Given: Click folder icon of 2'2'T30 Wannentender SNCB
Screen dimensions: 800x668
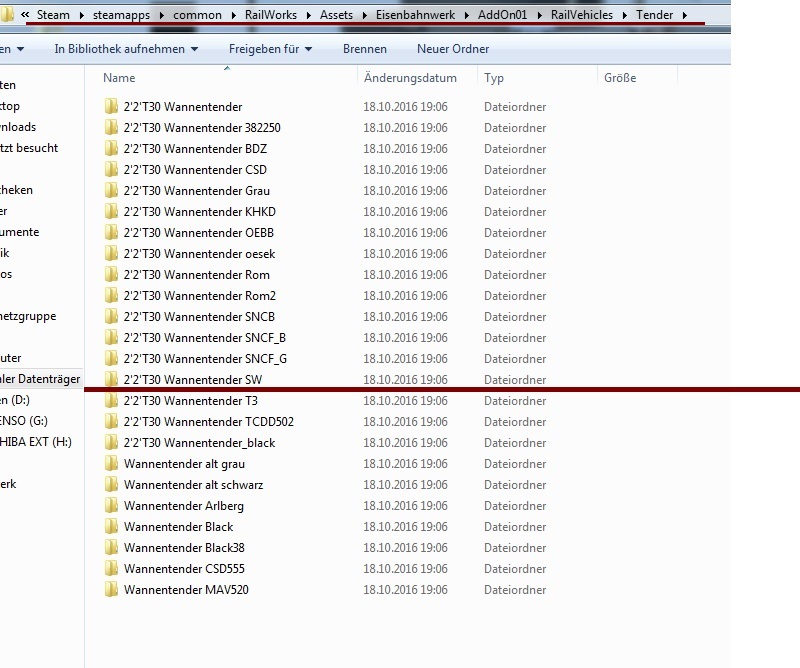Looking at the screenshot, I should pos(111,316).
